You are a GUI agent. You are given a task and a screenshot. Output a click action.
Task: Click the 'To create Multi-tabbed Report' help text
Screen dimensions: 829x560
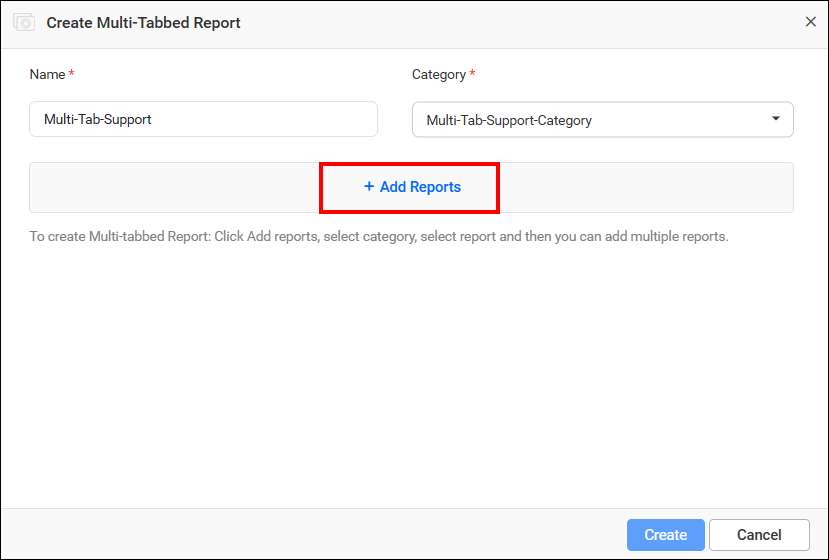point(379,236)
